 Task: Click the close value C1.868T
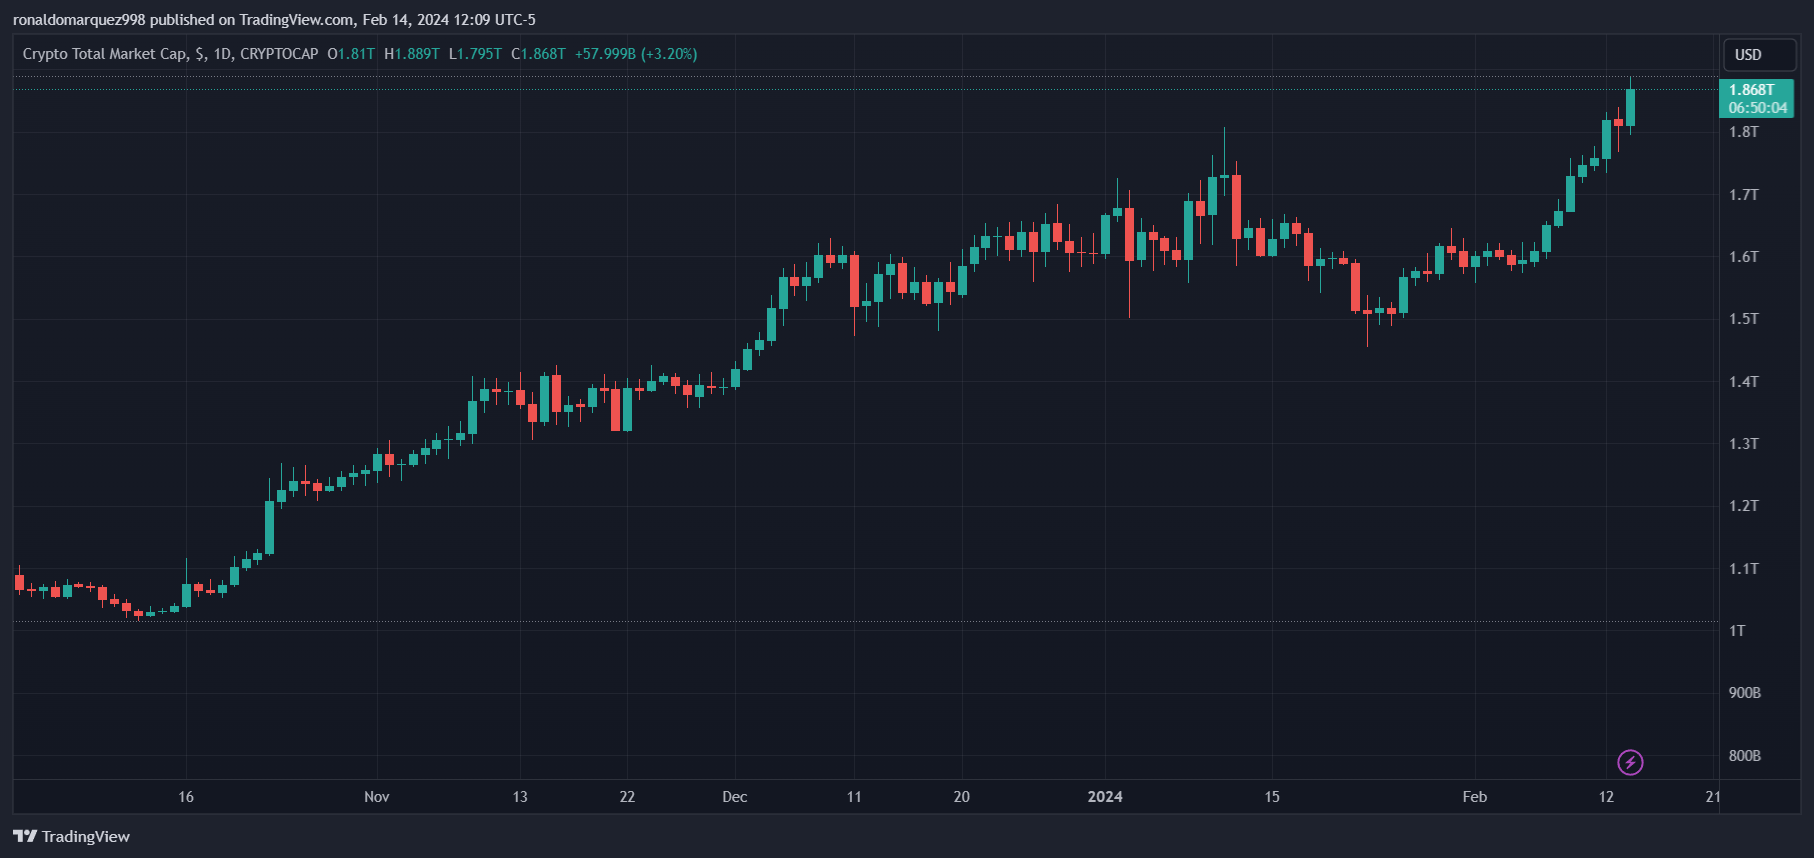pyautogui.click(x=538, y=54)
